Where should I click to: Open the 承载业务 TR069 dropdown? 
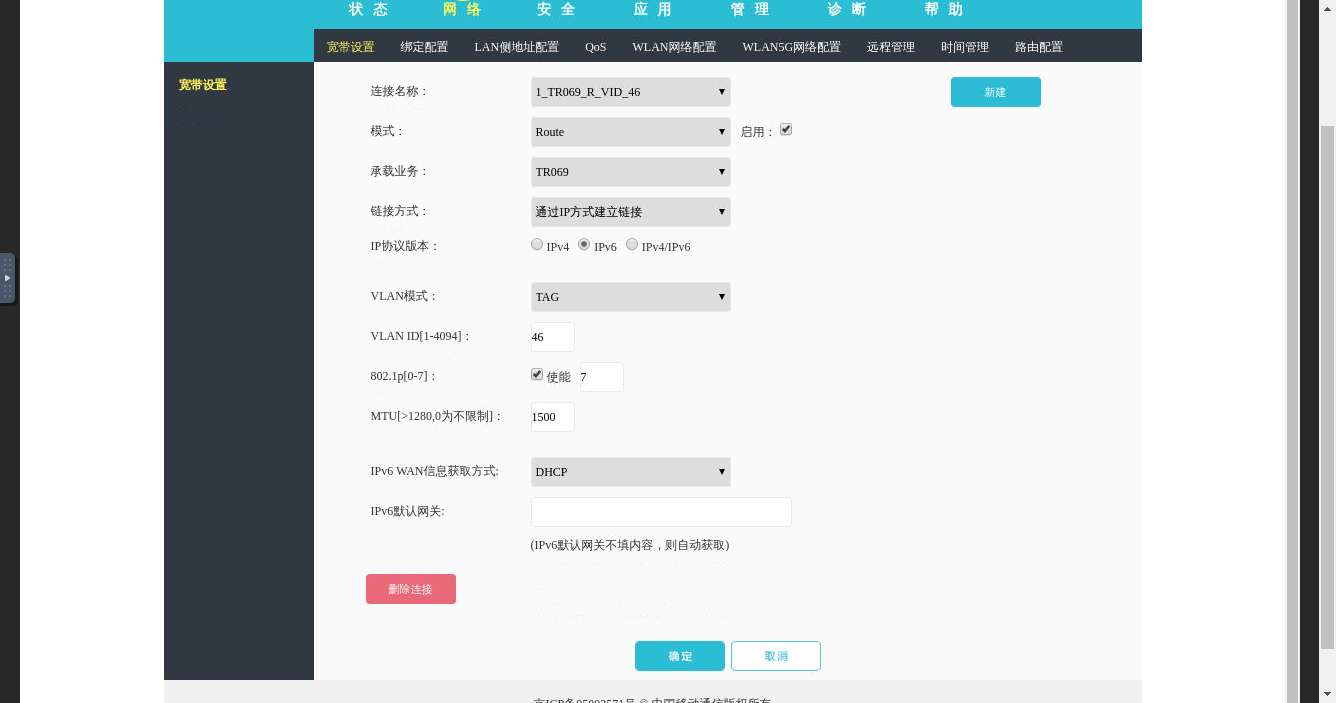[631, 172]
